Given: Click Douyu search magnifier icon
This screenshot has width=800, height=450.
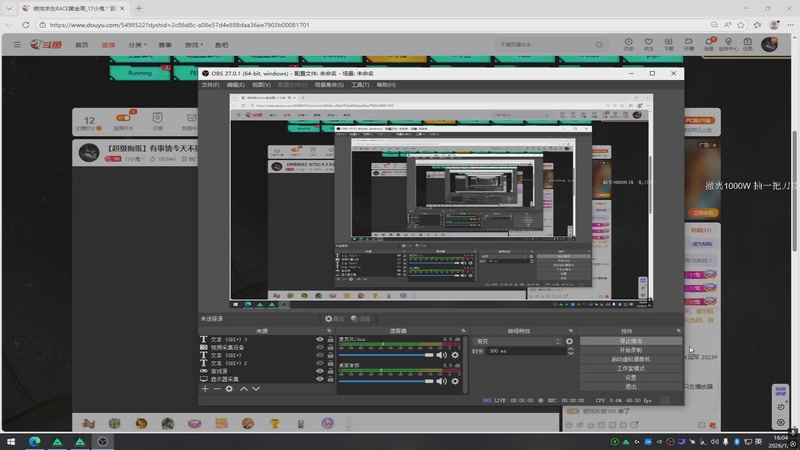Looking at the screenshot, I should (x=599, y=45).
